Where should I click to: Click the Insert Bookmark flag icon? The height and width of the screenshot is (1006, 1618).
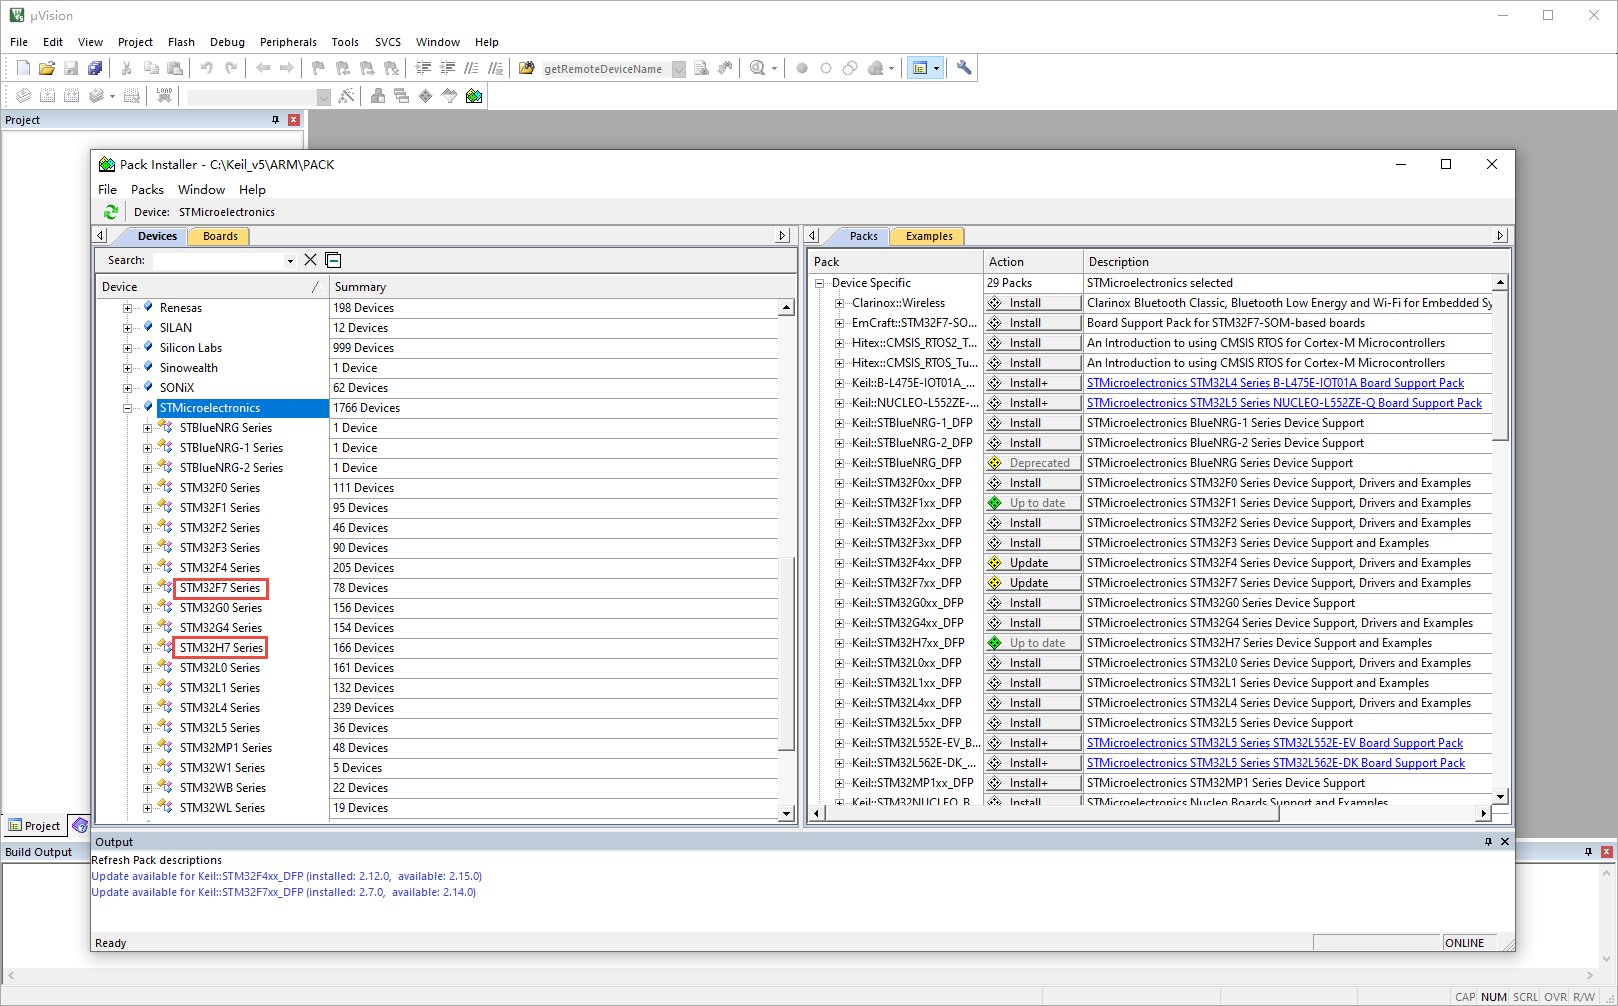point(319,68)
